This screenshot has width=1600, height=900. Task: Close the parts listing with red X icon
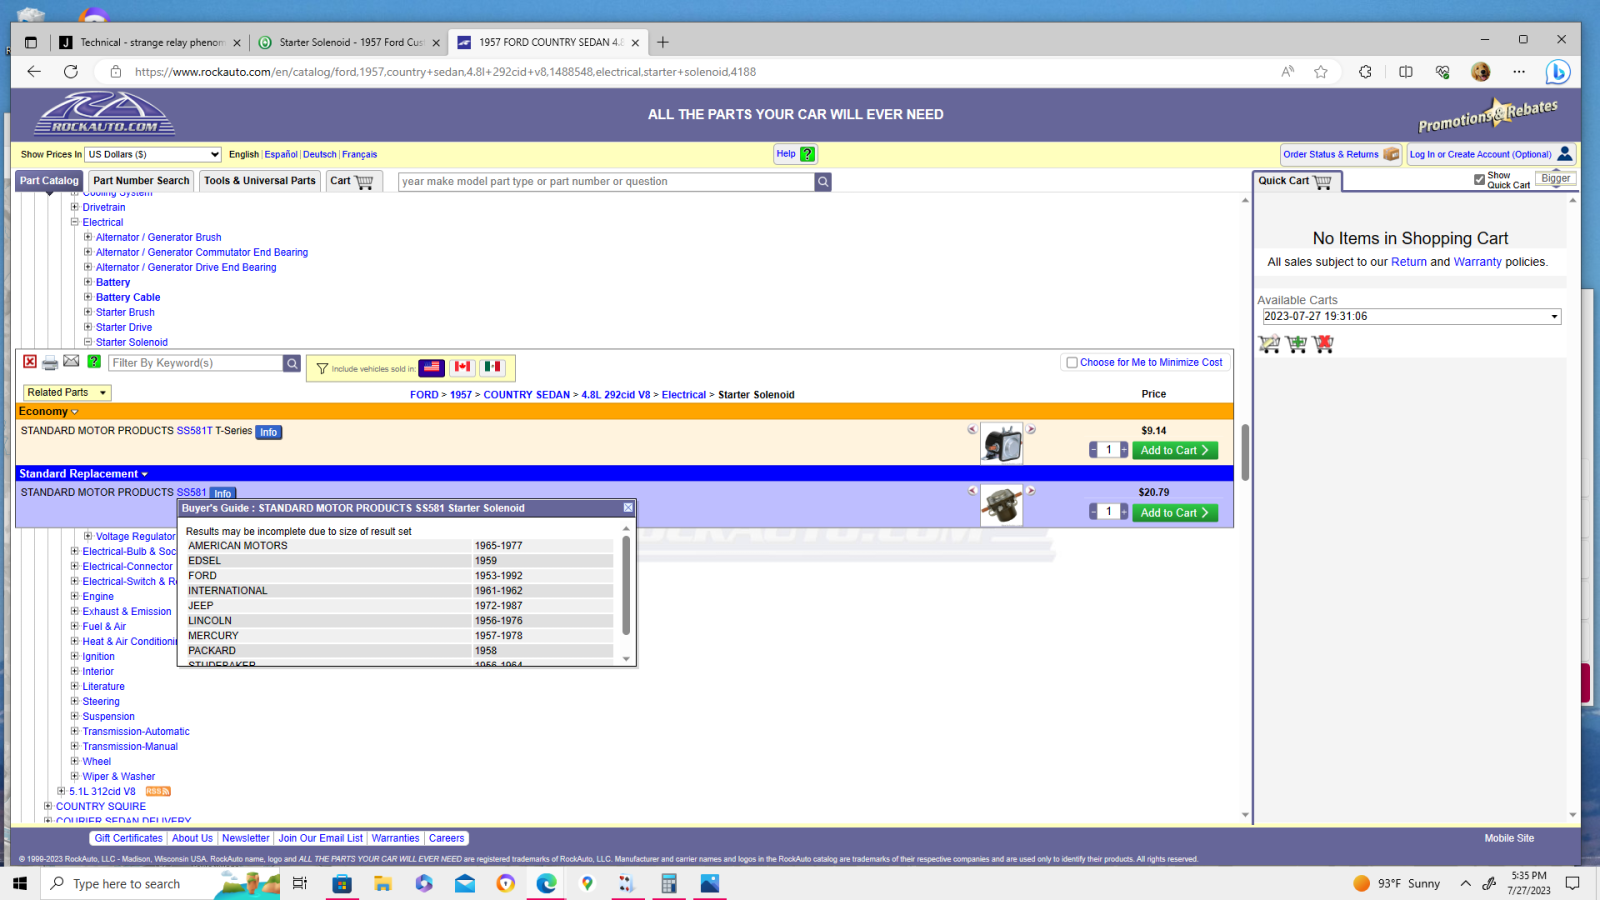tap(30, 362)
